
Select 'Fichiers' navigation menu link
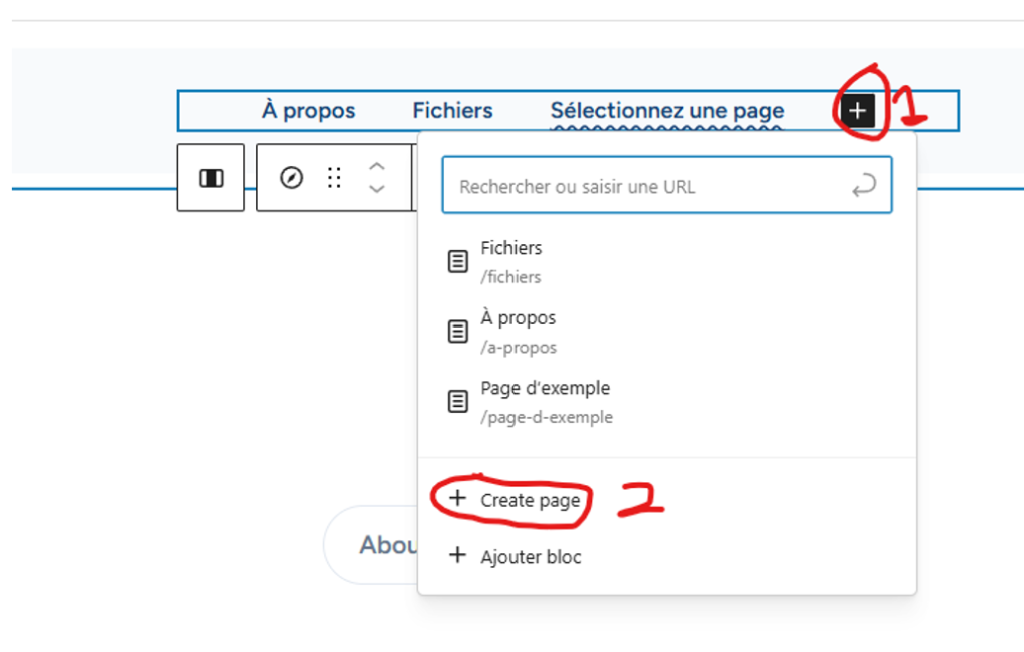(452, 111)
